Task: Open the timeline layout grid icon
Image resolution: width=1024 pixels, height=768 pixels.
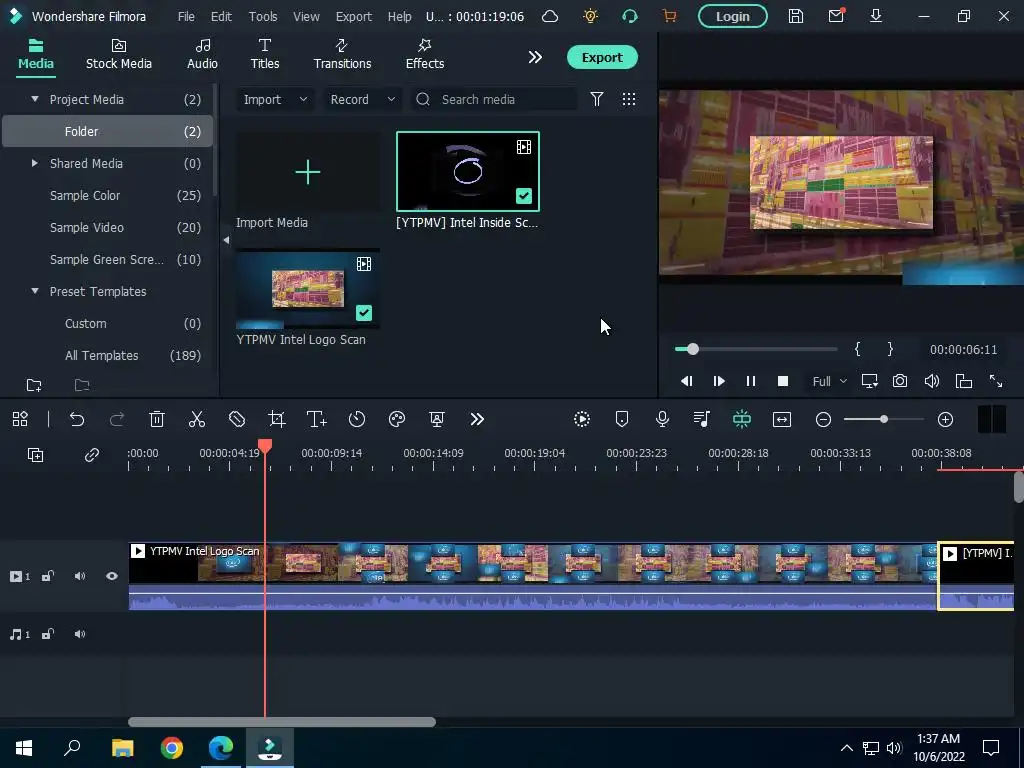Action: tap(20, 419)
